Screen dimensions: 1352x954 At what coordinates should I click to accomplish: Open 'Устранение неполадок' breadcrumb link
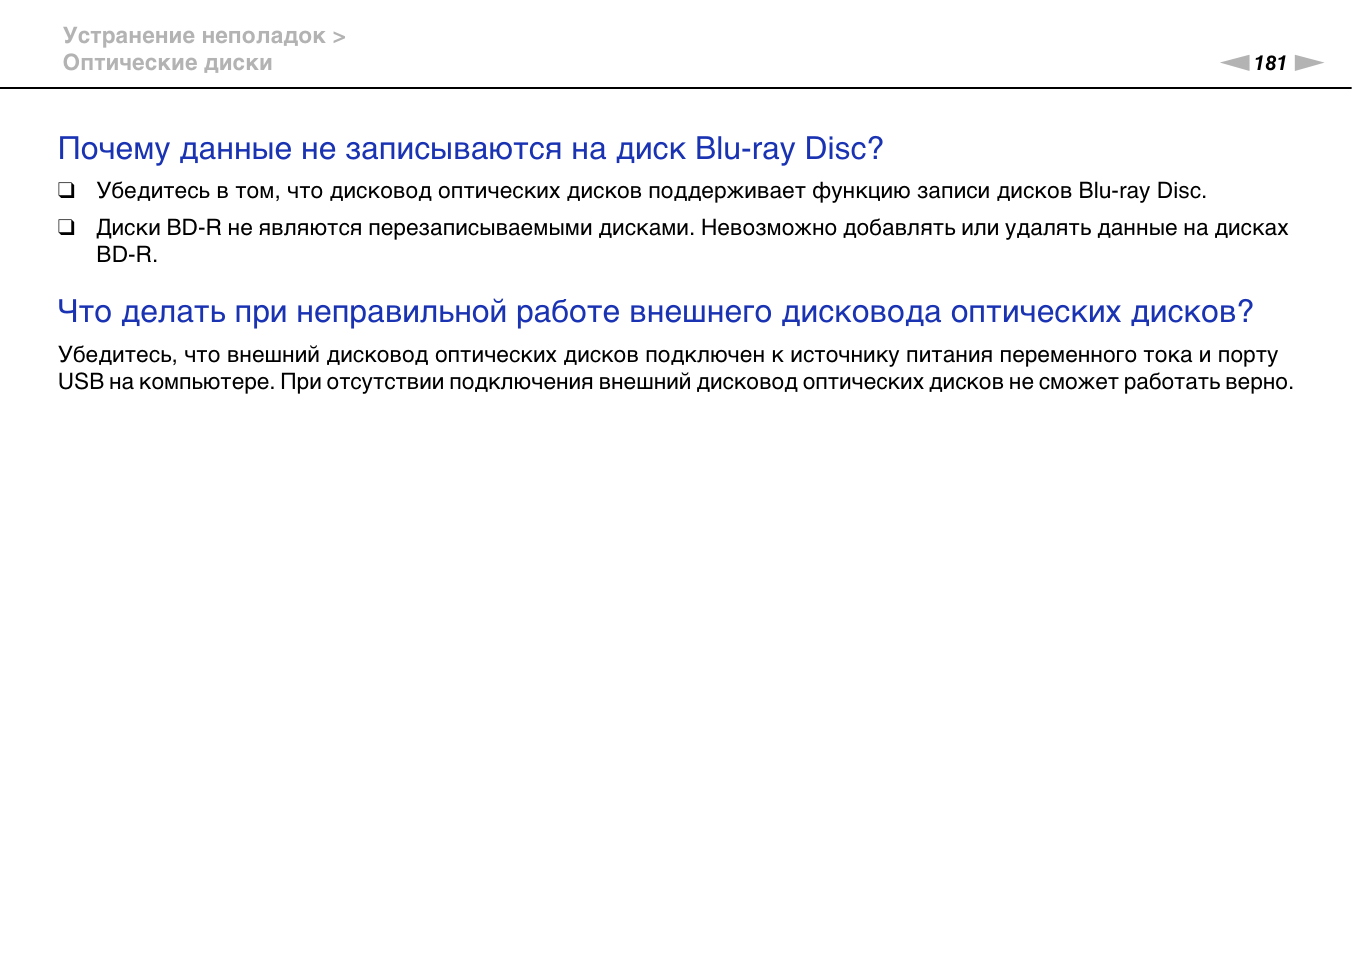pos(194,36)
